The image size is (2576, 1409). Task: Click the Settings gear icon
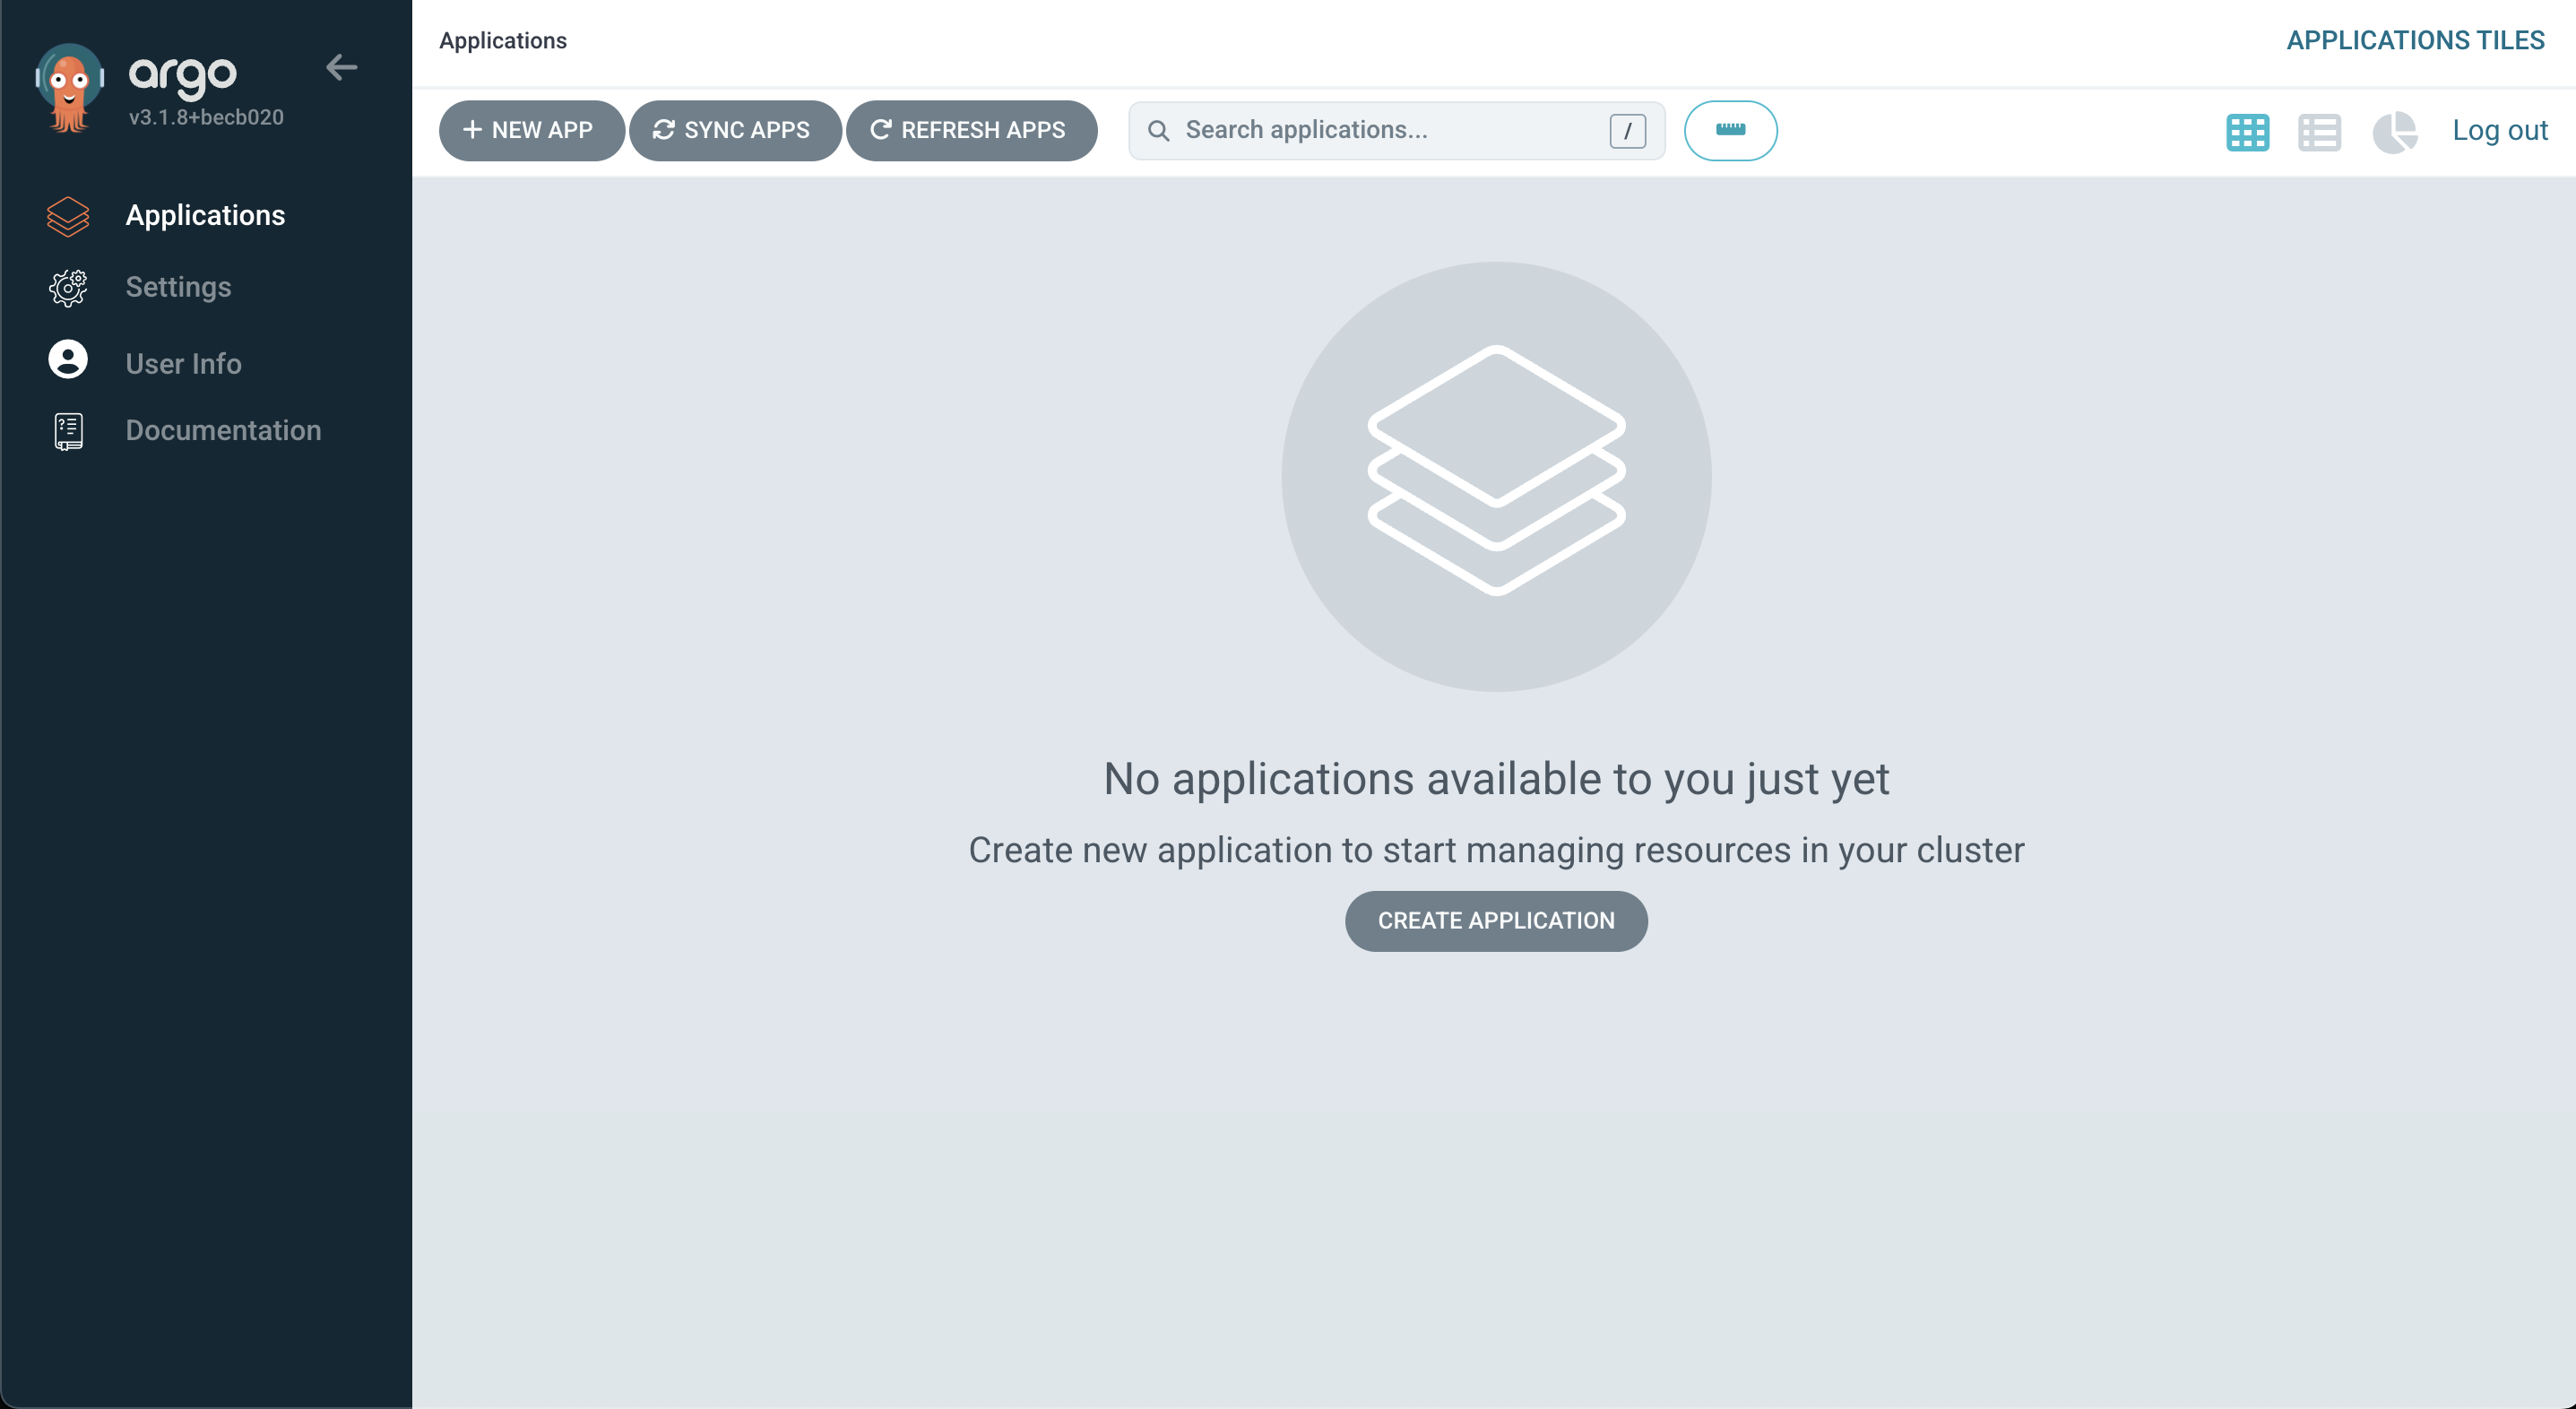(68, 288)
